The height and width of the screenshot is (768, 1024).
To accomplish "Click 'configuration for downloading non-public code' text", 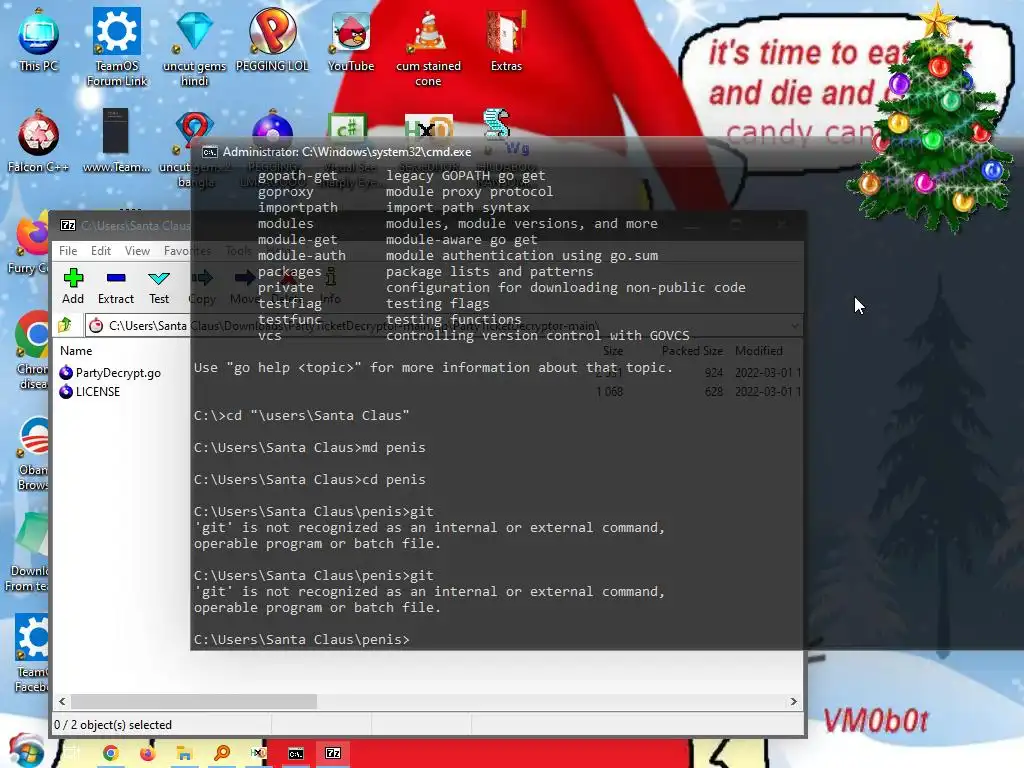I will tap(566, 287).
